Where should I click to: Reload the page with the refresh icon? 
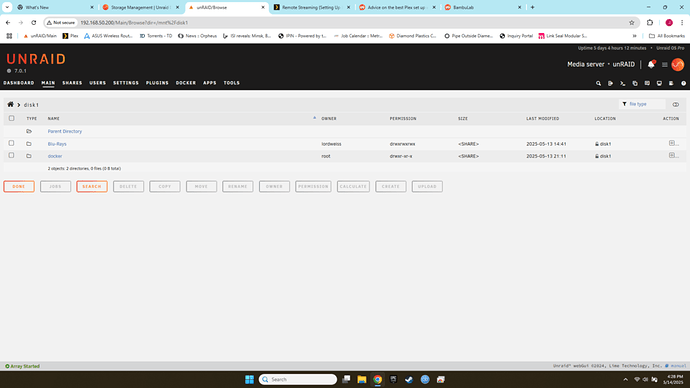pos(33,22)
